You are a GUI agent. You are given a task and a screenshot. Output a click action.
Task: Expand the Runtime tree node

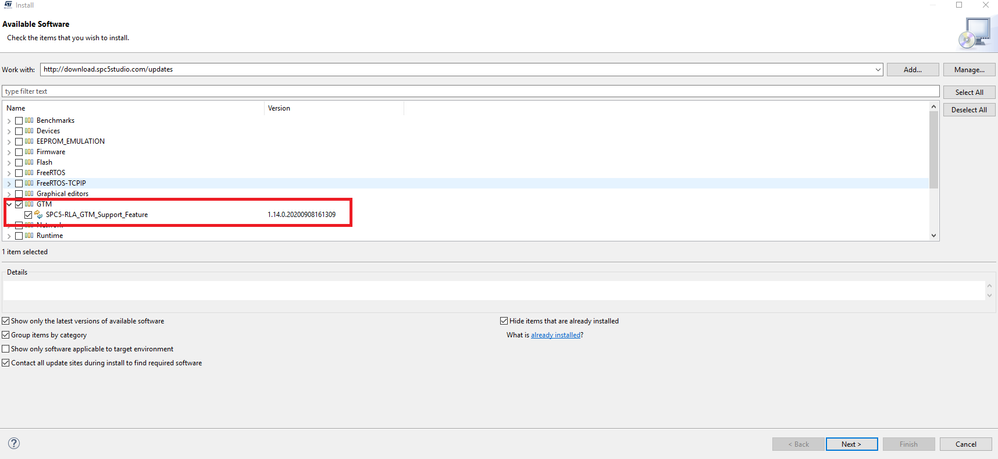click(8, 236)
